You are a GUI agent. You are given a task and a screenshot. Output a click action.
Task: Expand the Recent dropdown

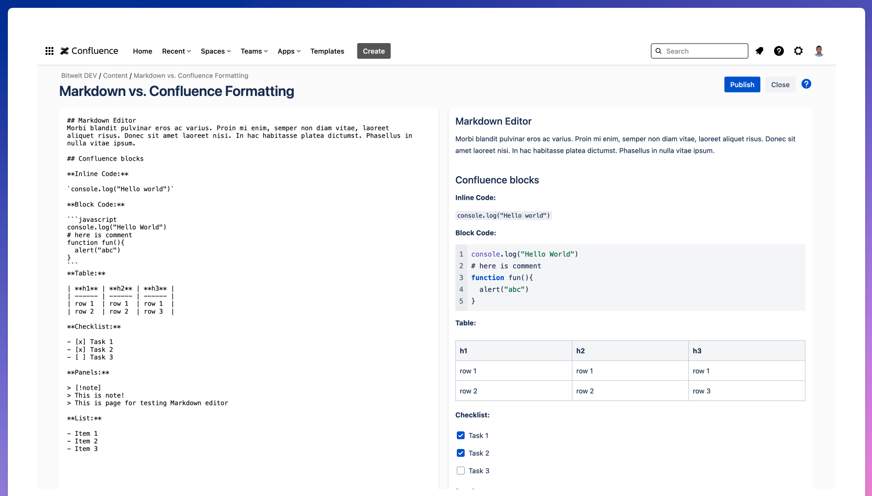[176, 51]
